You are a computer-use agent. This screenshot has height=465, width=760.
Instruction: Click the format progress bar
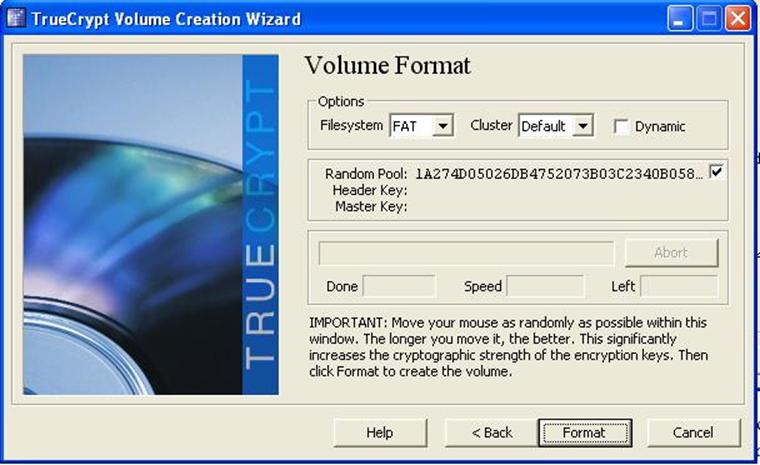[466, 253]
